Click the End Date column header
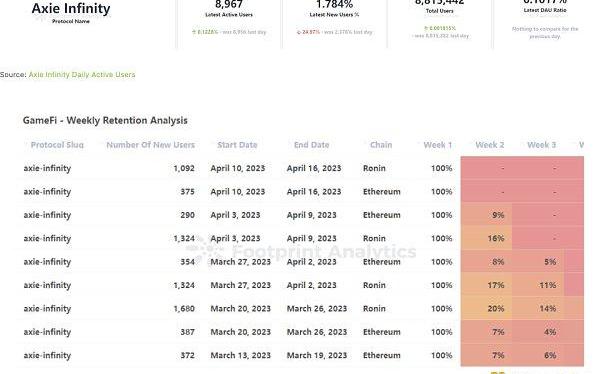The image size is (600, 374). click(311, 145)
